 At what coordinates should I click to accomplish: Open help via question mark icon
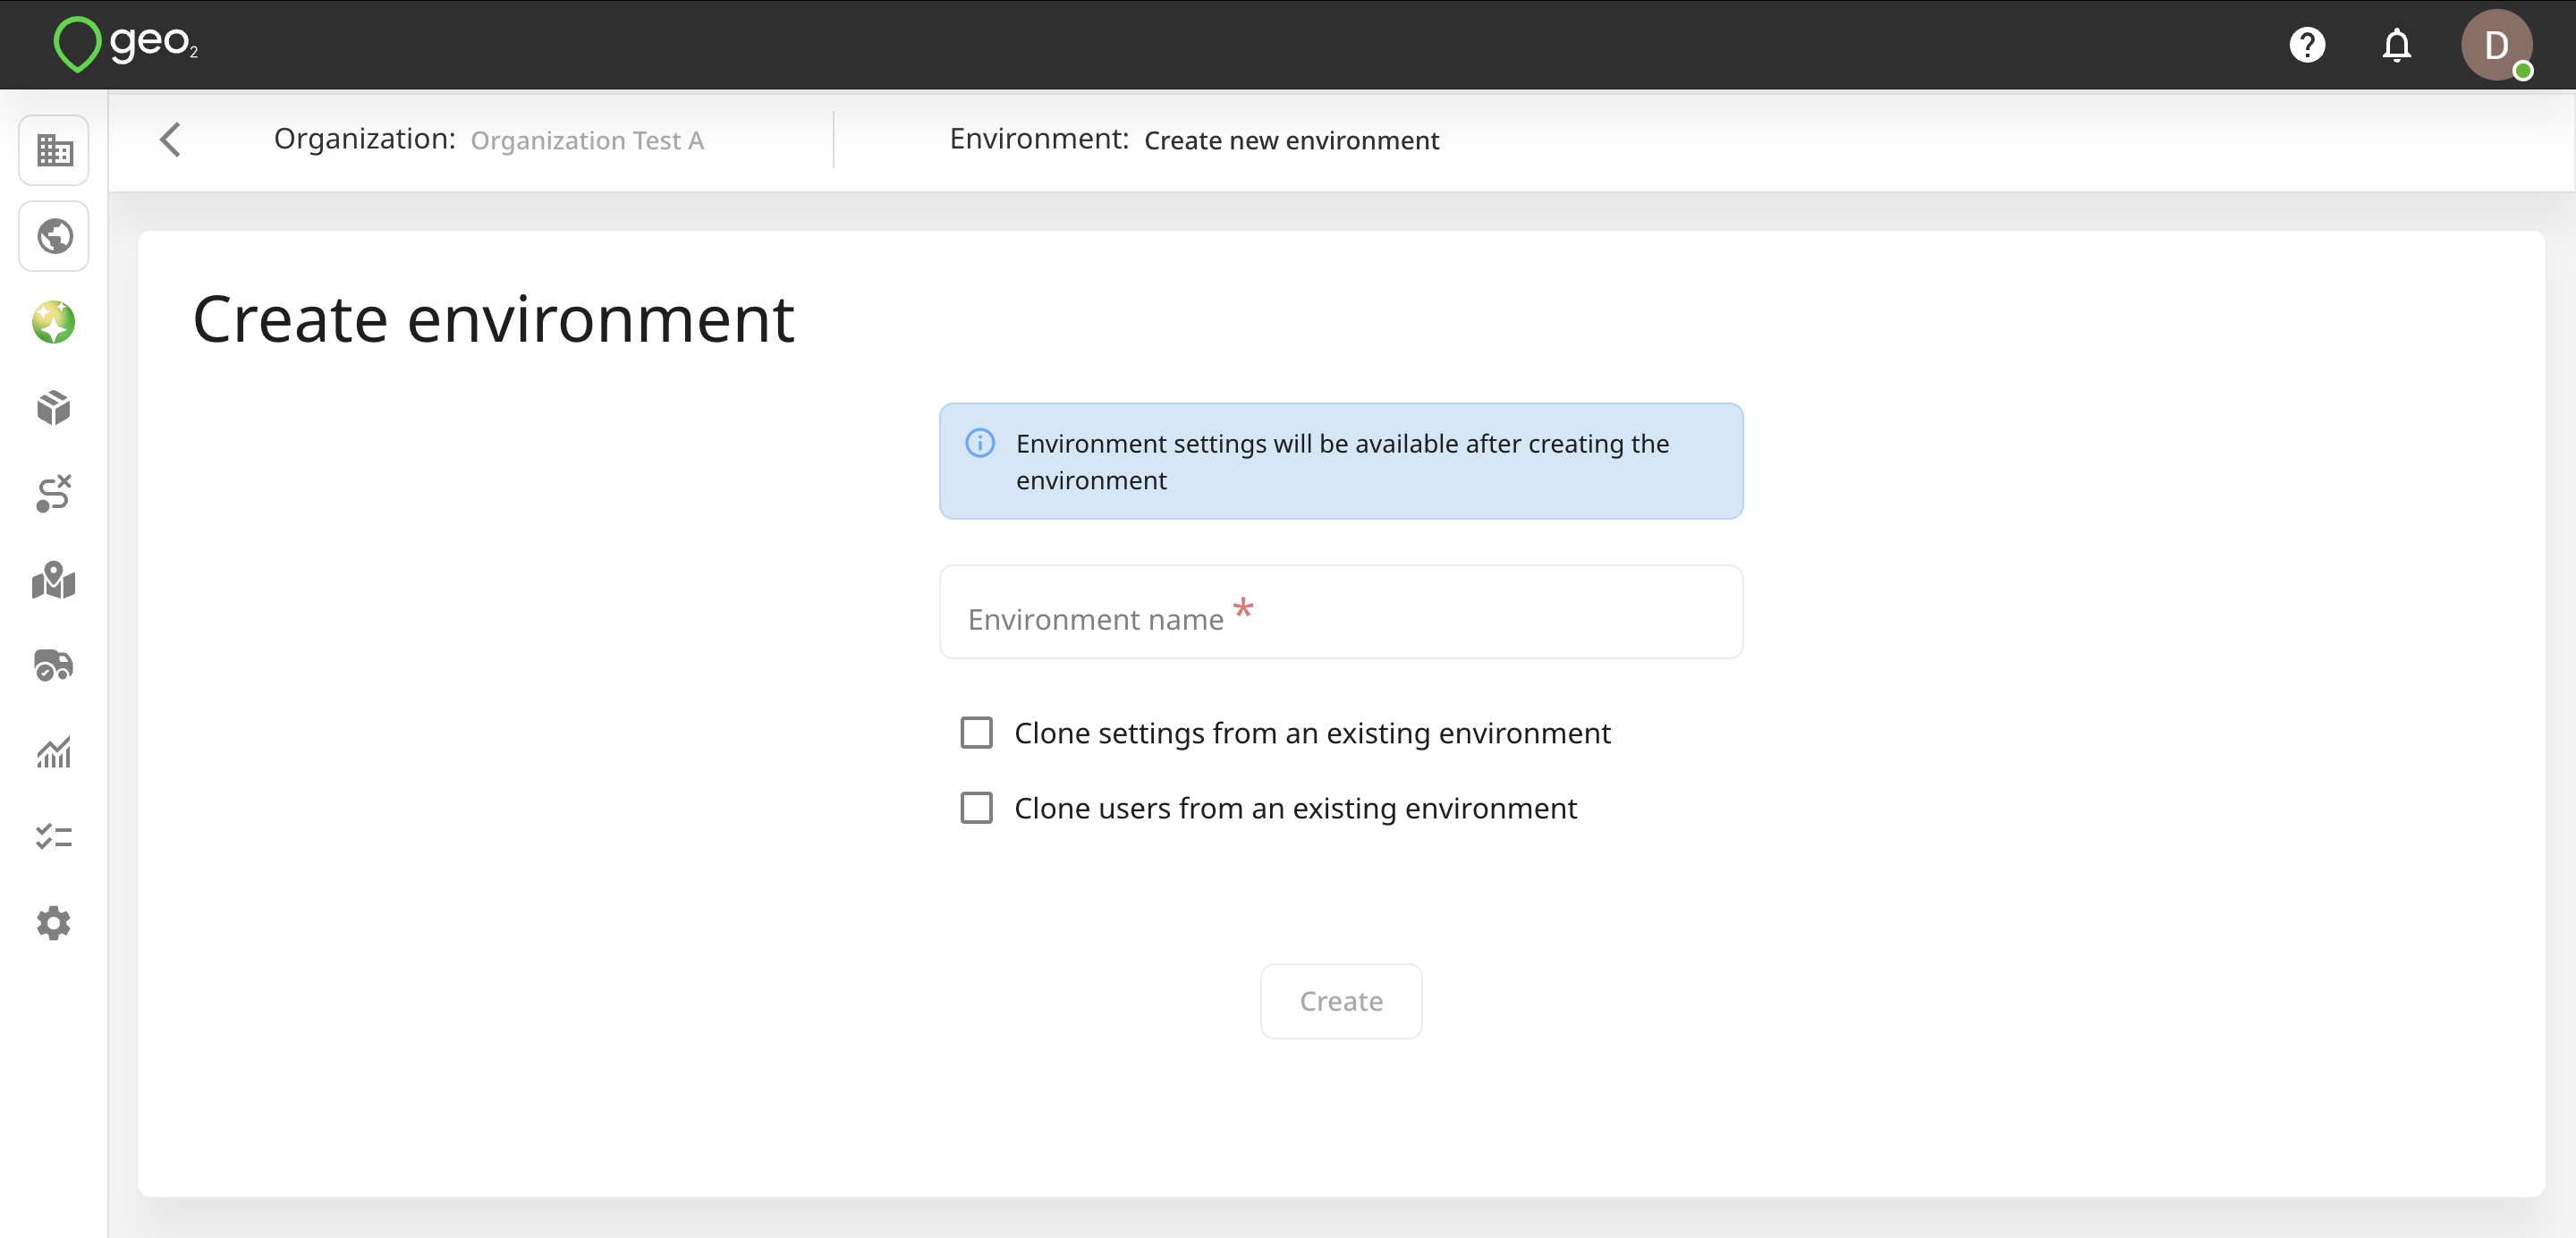coord(2307,45)
